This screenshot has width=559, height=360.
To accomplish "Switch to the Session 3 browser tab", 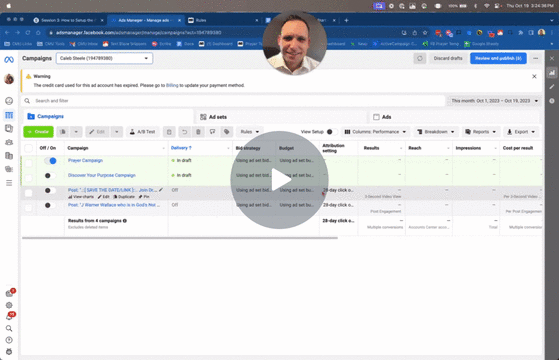I will click(67, 20).
